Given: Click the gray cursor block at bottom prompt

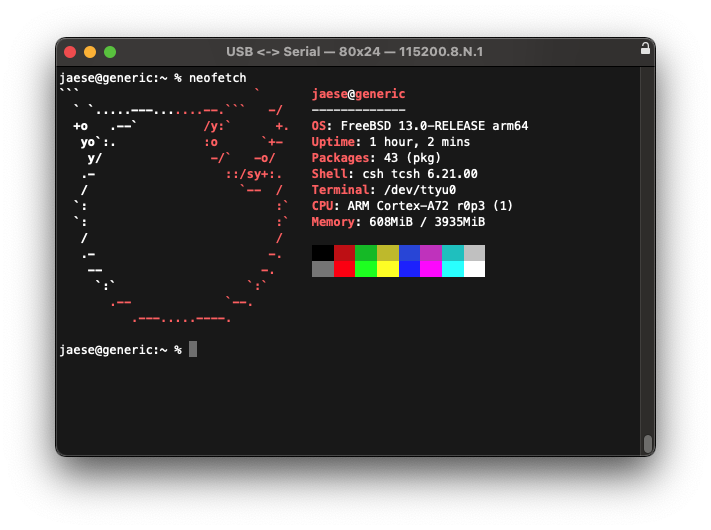Looking at the screenshot, I should click(x=193, y=349).
